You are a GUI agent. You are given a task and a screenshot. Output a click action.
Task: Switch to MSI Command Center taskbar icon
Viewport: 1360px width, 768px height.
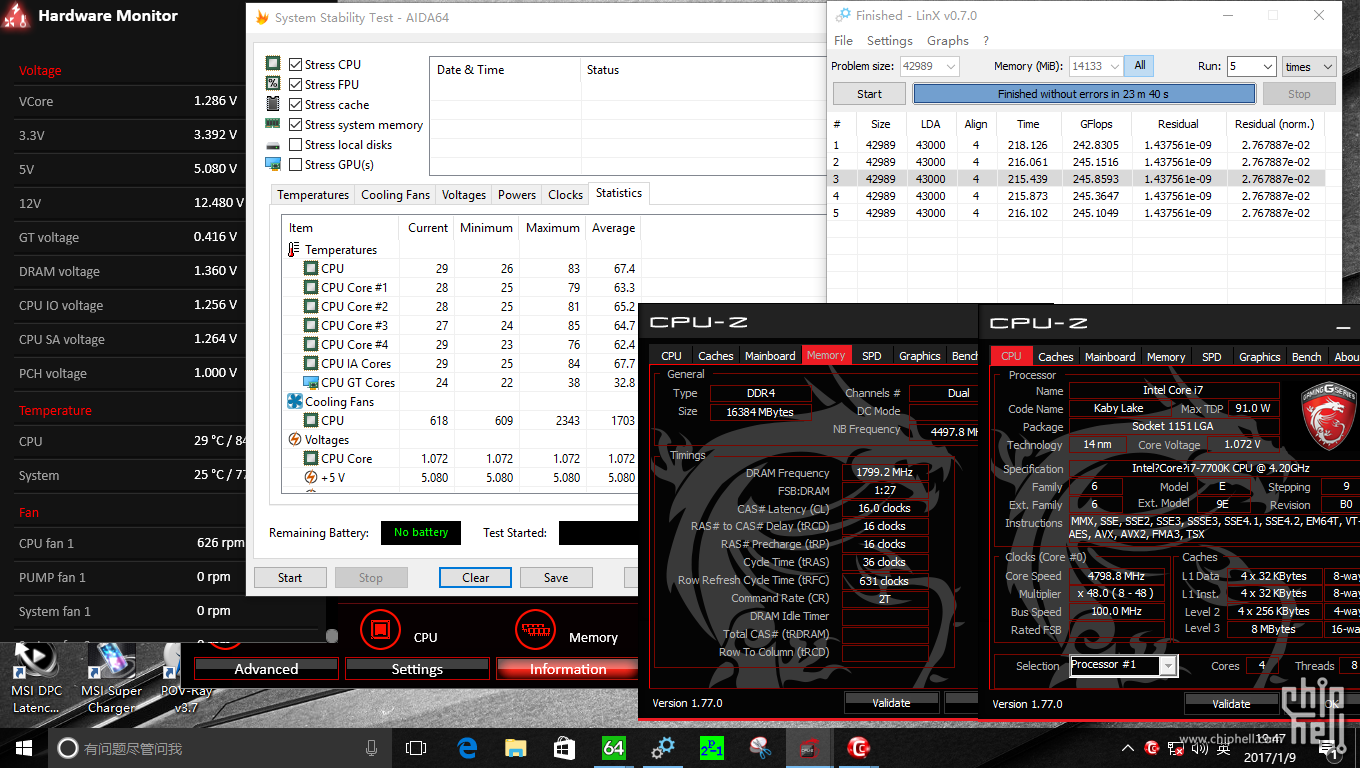[x=858, y=747]
